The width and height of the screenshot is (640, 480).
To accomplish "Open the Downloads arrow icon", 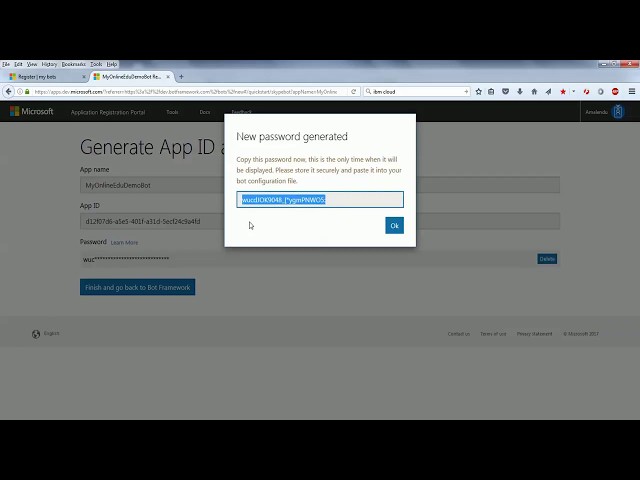I will tap(520, 91).
